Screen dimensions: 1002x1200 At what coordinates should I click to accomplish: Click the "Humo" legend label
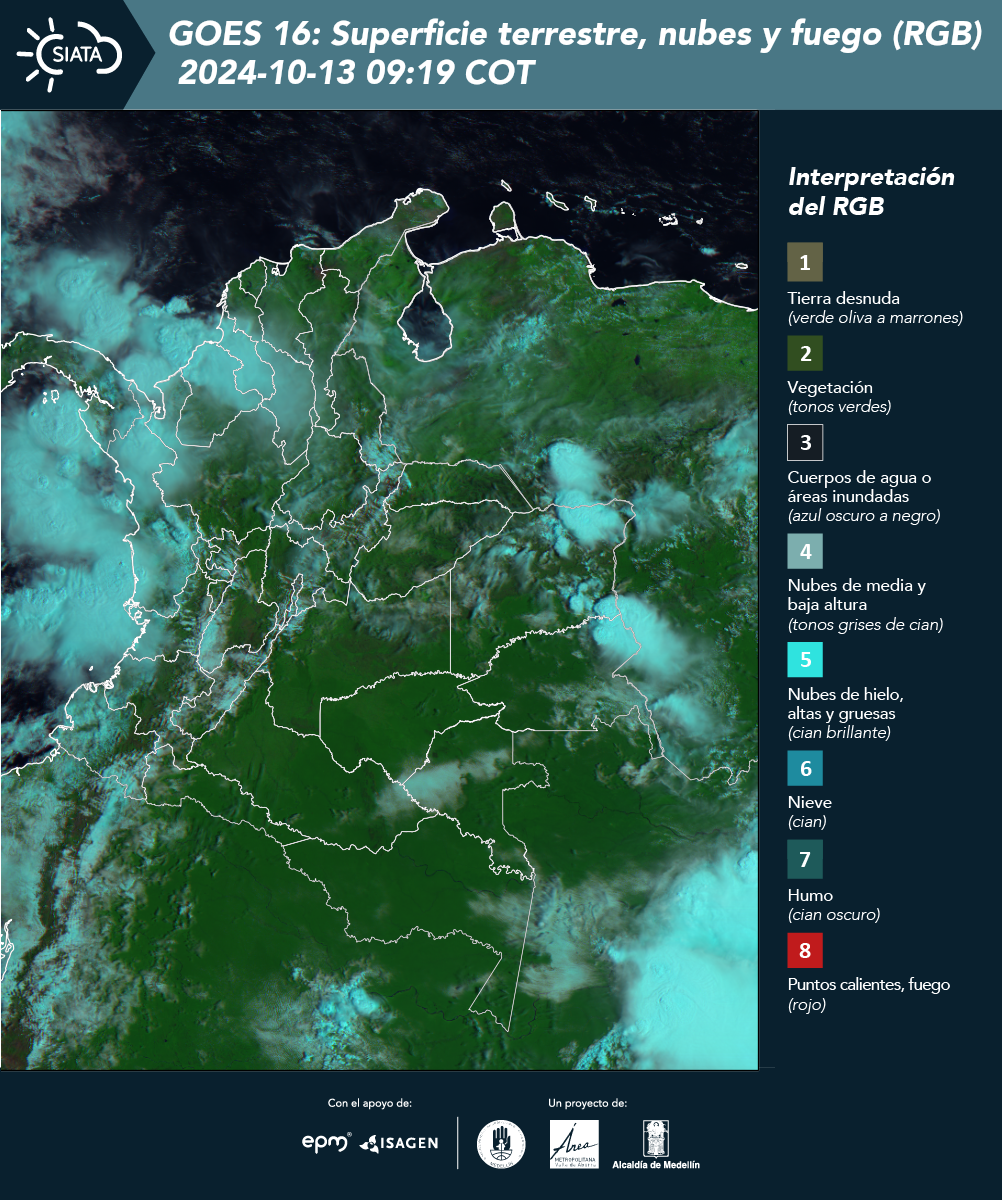810,895
